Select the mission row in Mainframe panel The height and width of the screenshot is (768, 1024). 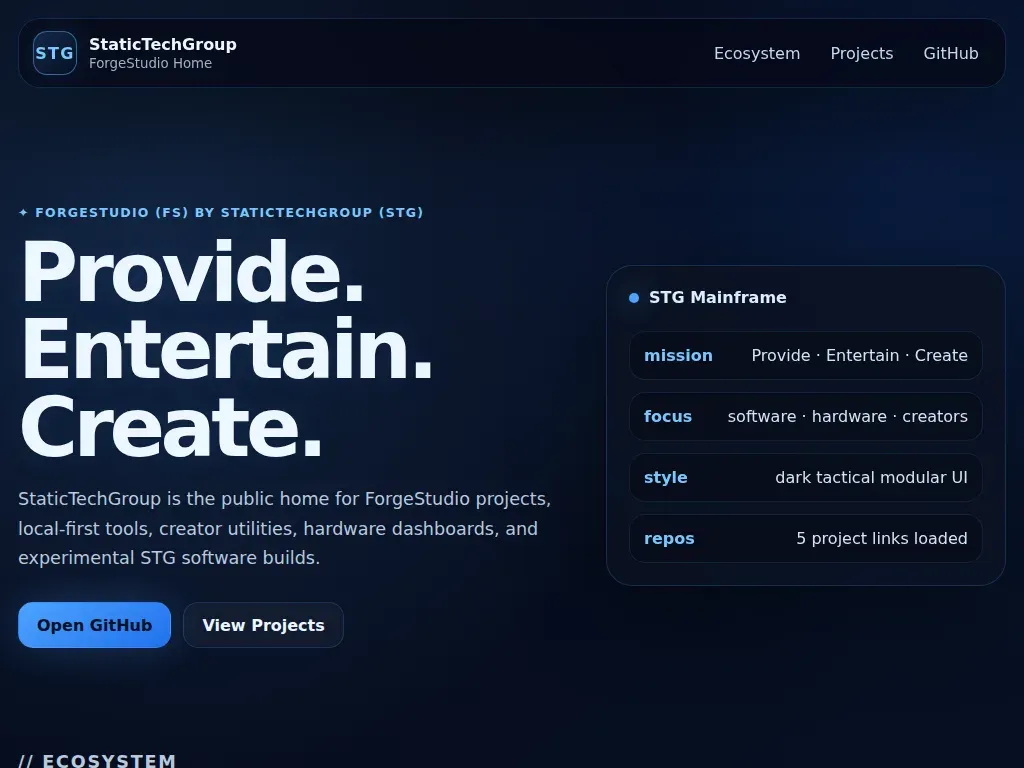point(806,355)
